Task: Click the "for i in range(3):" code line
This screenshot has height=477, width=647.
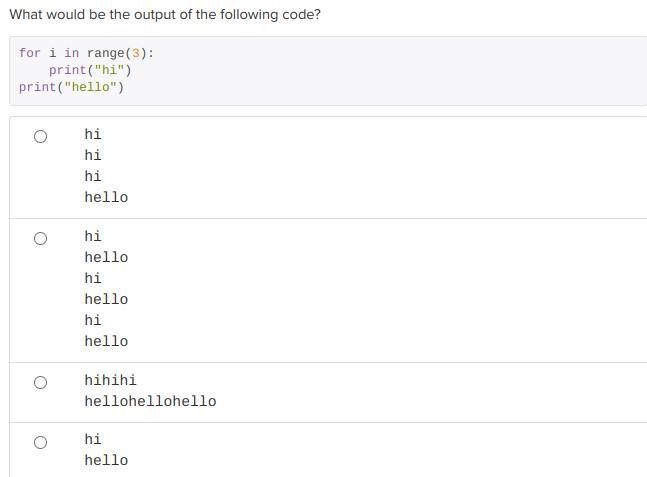Action: pyautogui.click(x=86, y=53)
